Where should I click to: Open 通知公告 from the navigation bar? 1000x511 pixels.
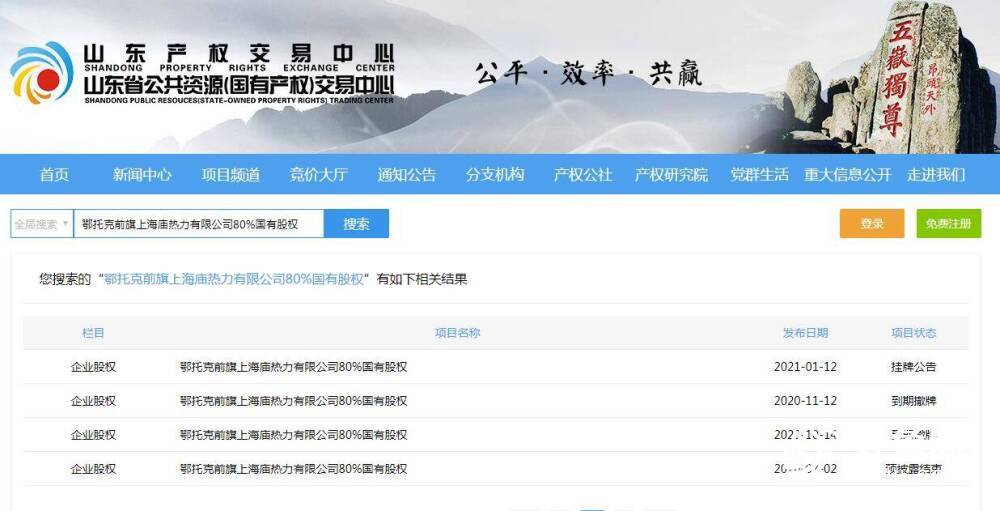point(406,175)
